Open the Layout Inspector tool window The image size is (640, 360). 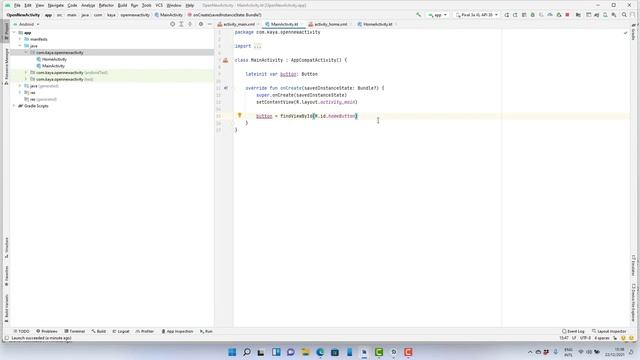pos(609,331)
